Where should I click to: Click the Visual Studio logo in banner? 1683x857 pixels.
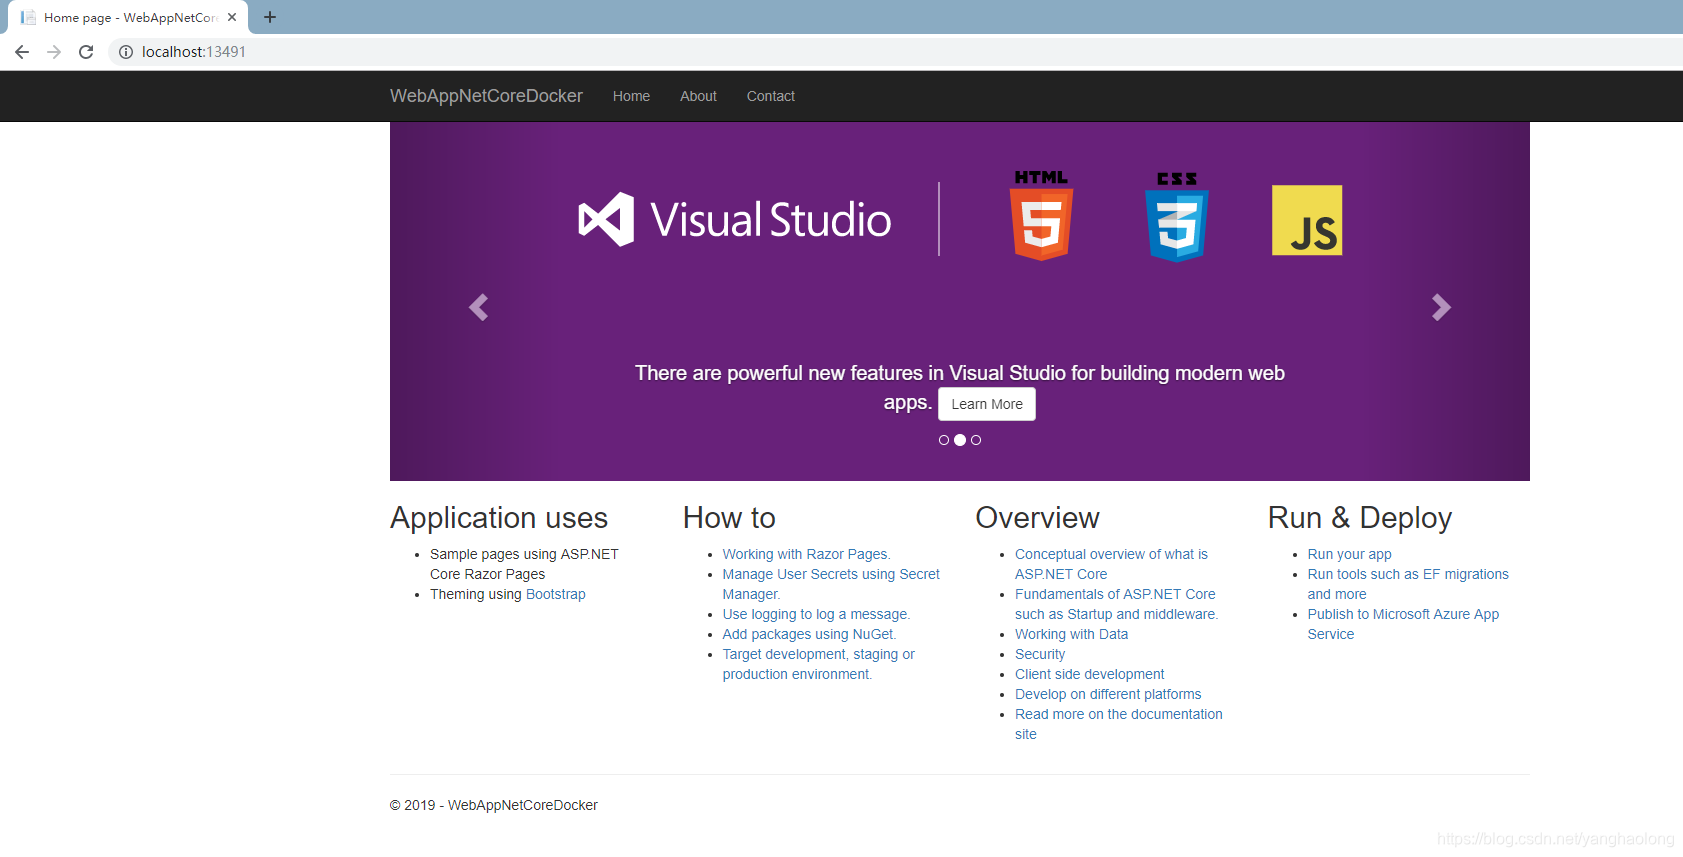pyautogui.click(x=735, y=220)
